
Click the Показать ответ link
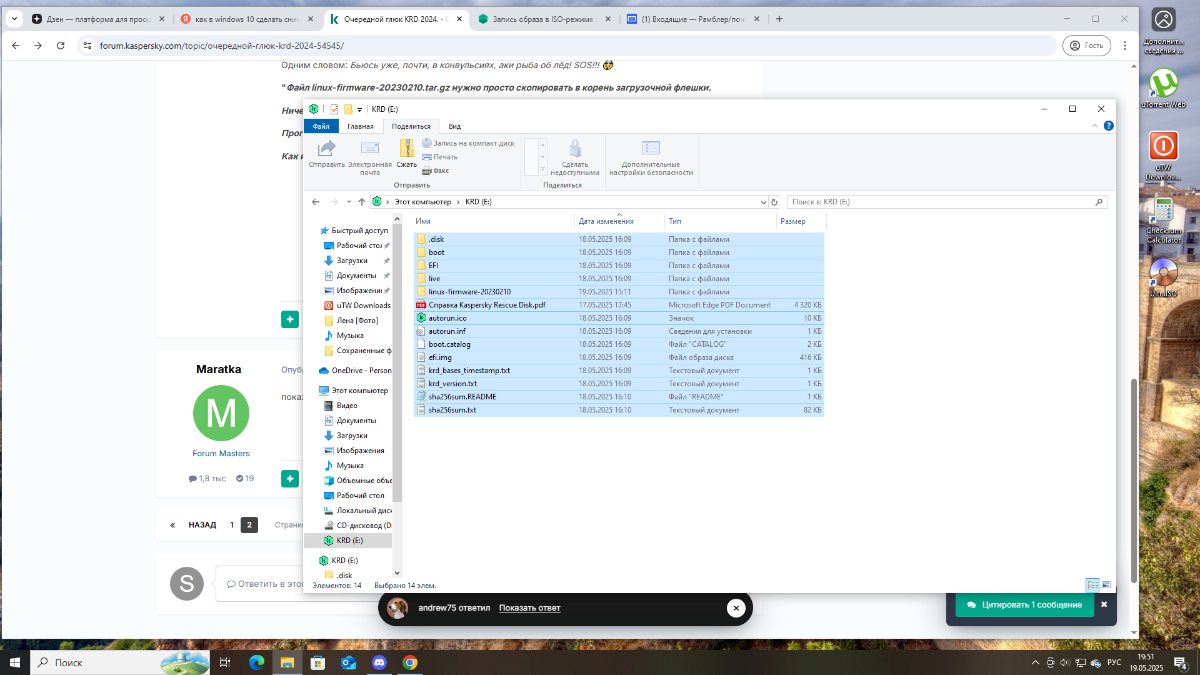pos(529,608)
